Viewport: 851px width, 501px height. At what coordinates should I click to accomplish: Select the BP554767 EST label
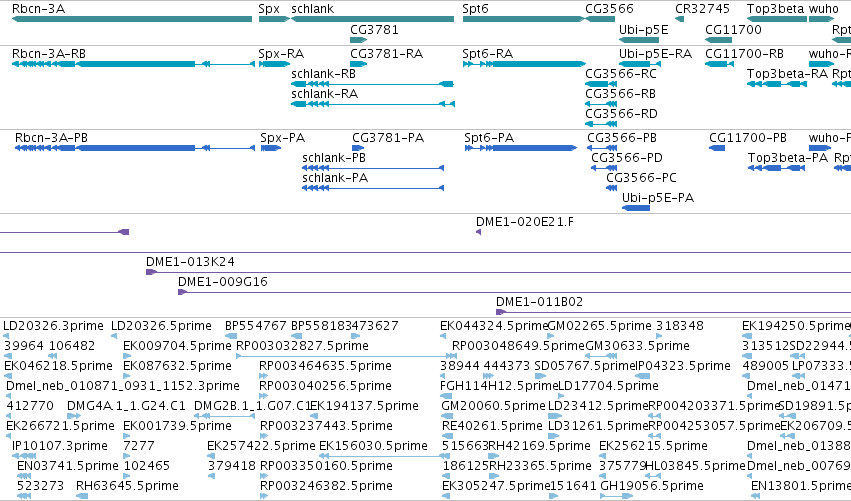256,326
